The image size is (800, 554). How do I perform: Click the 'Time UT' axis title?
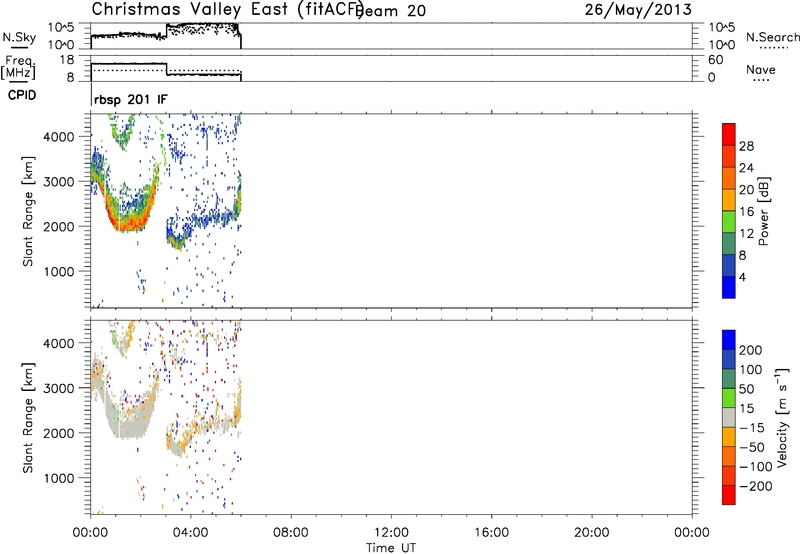coord(391,547)
